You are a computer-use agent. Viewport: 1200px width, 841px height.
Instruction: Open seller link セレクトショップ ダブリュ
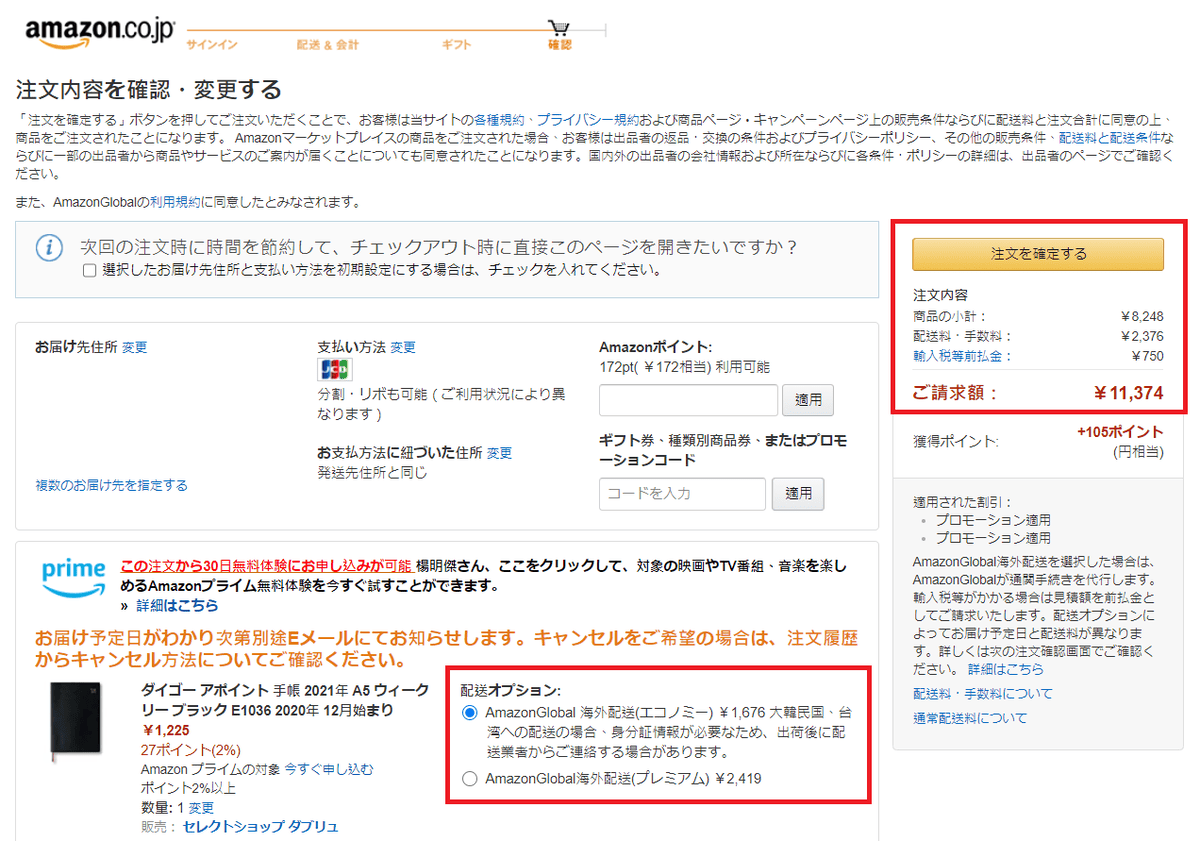pos(260,826)
